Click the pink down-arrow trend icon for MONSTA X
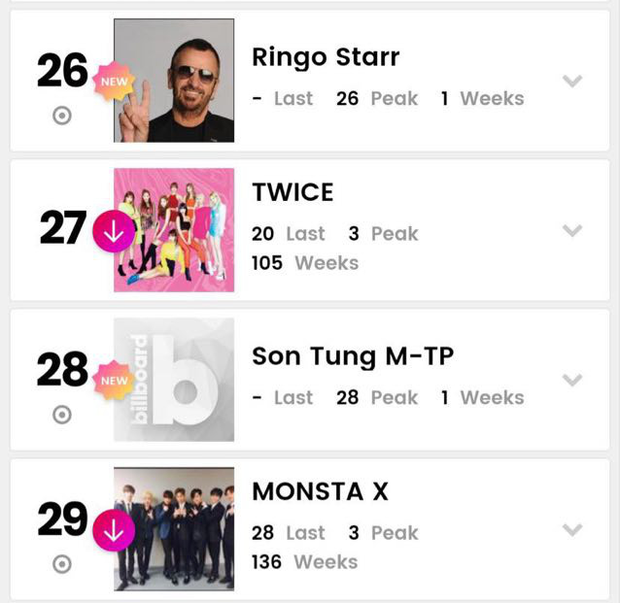 pyautogui.click(x=112, y=528)
